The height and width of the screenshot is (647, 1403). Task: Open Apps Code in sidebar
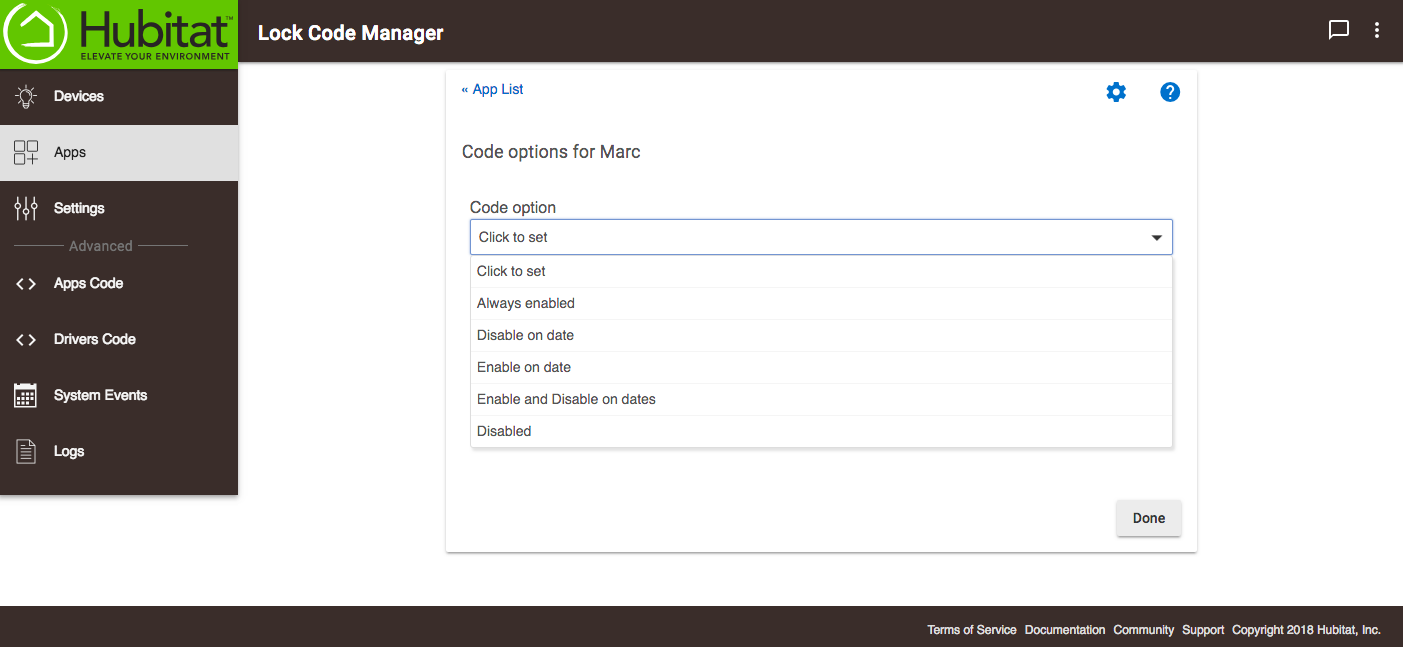tap(88, 283)
